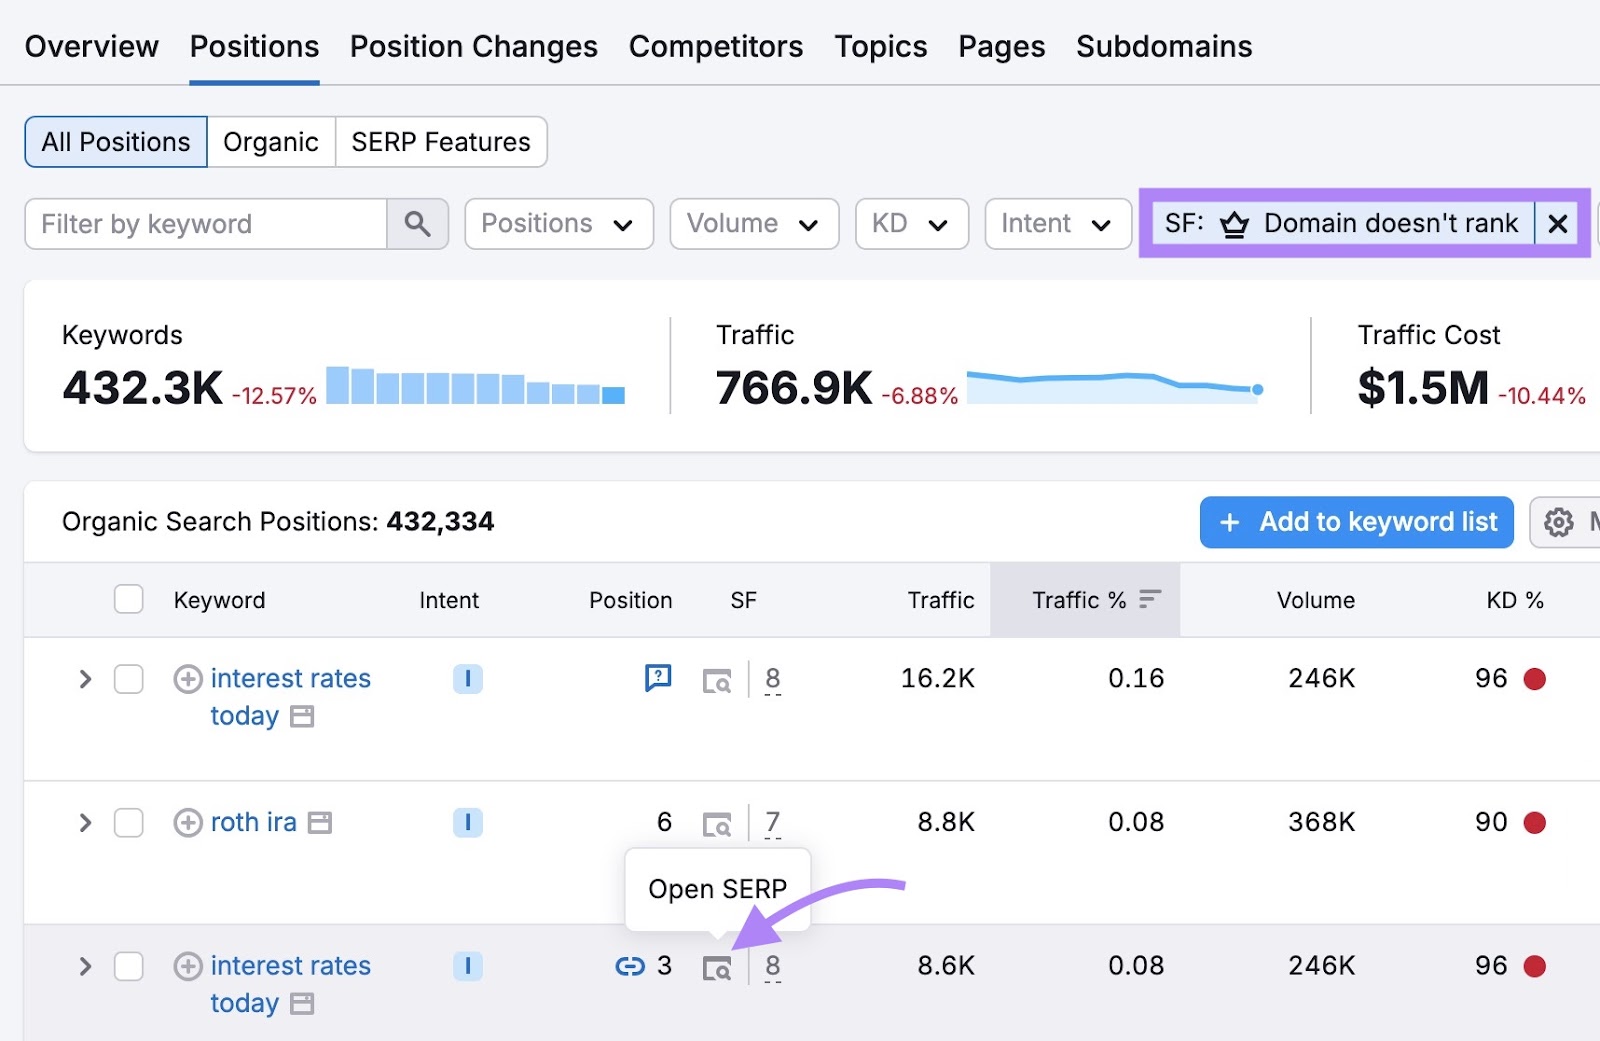
Task: Click the Open SERP icon under the tooltip
Action: point(716,965)
